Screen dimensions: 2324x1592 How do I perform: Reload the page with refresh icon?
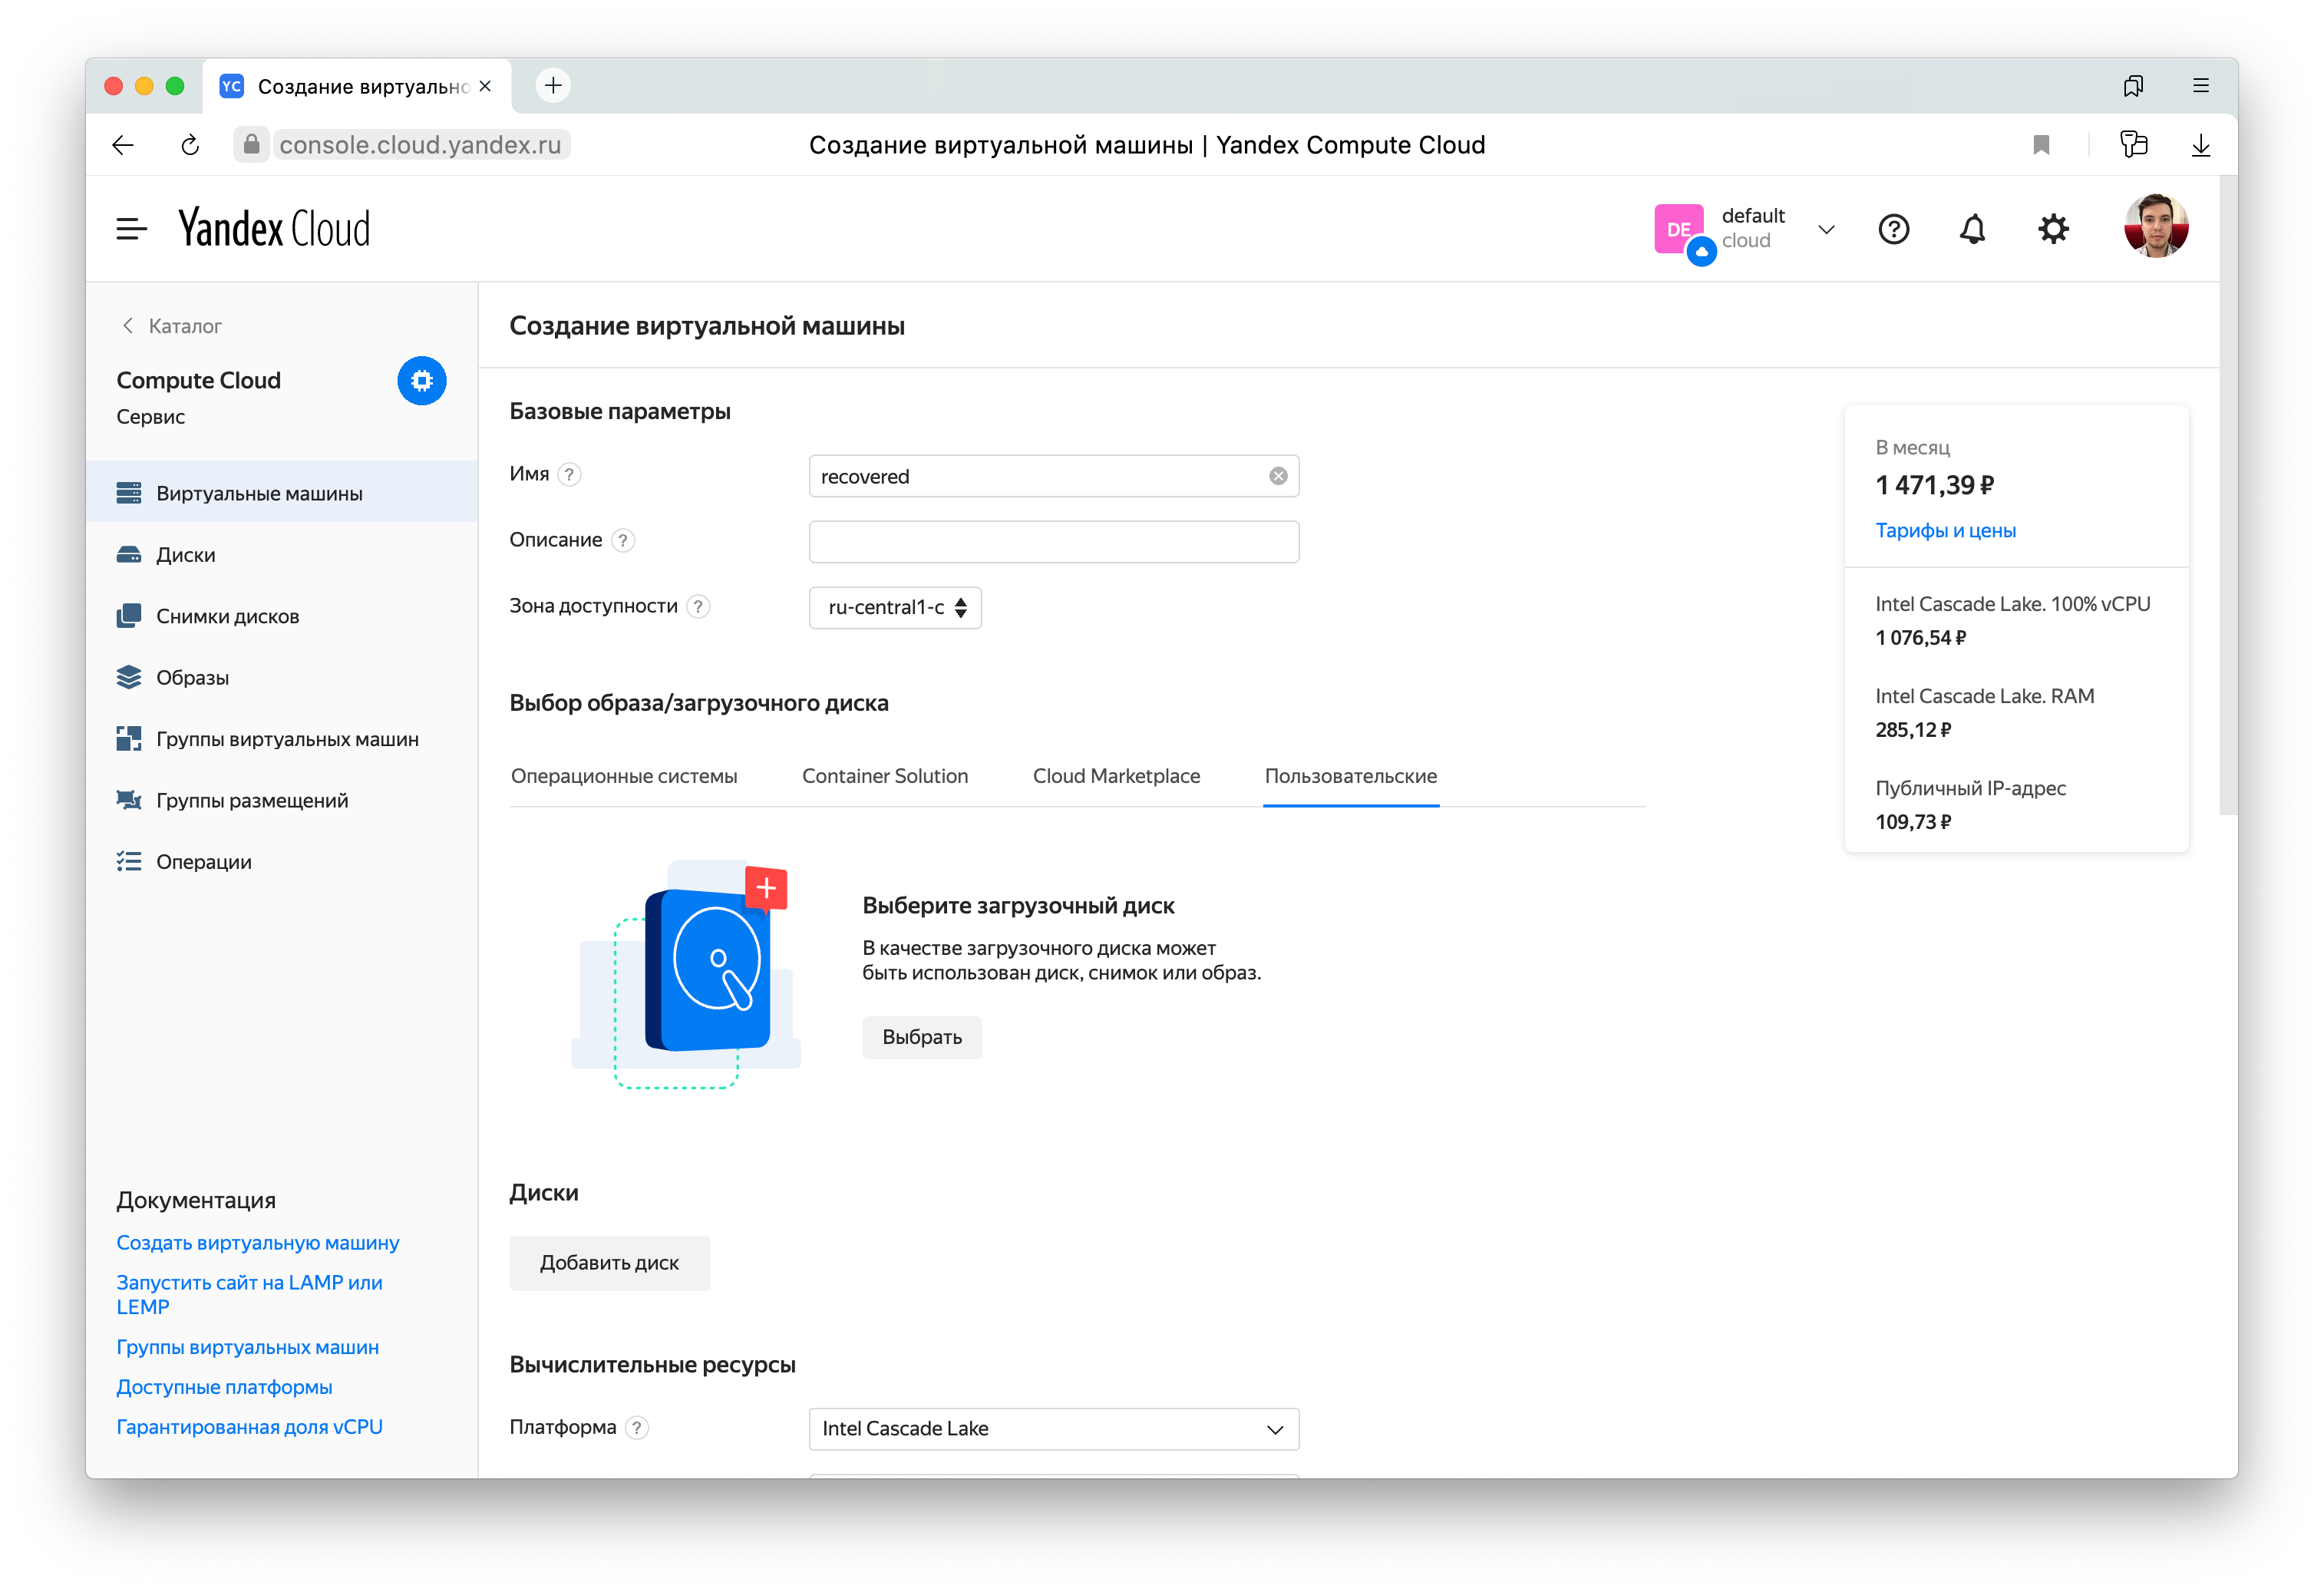190,145
